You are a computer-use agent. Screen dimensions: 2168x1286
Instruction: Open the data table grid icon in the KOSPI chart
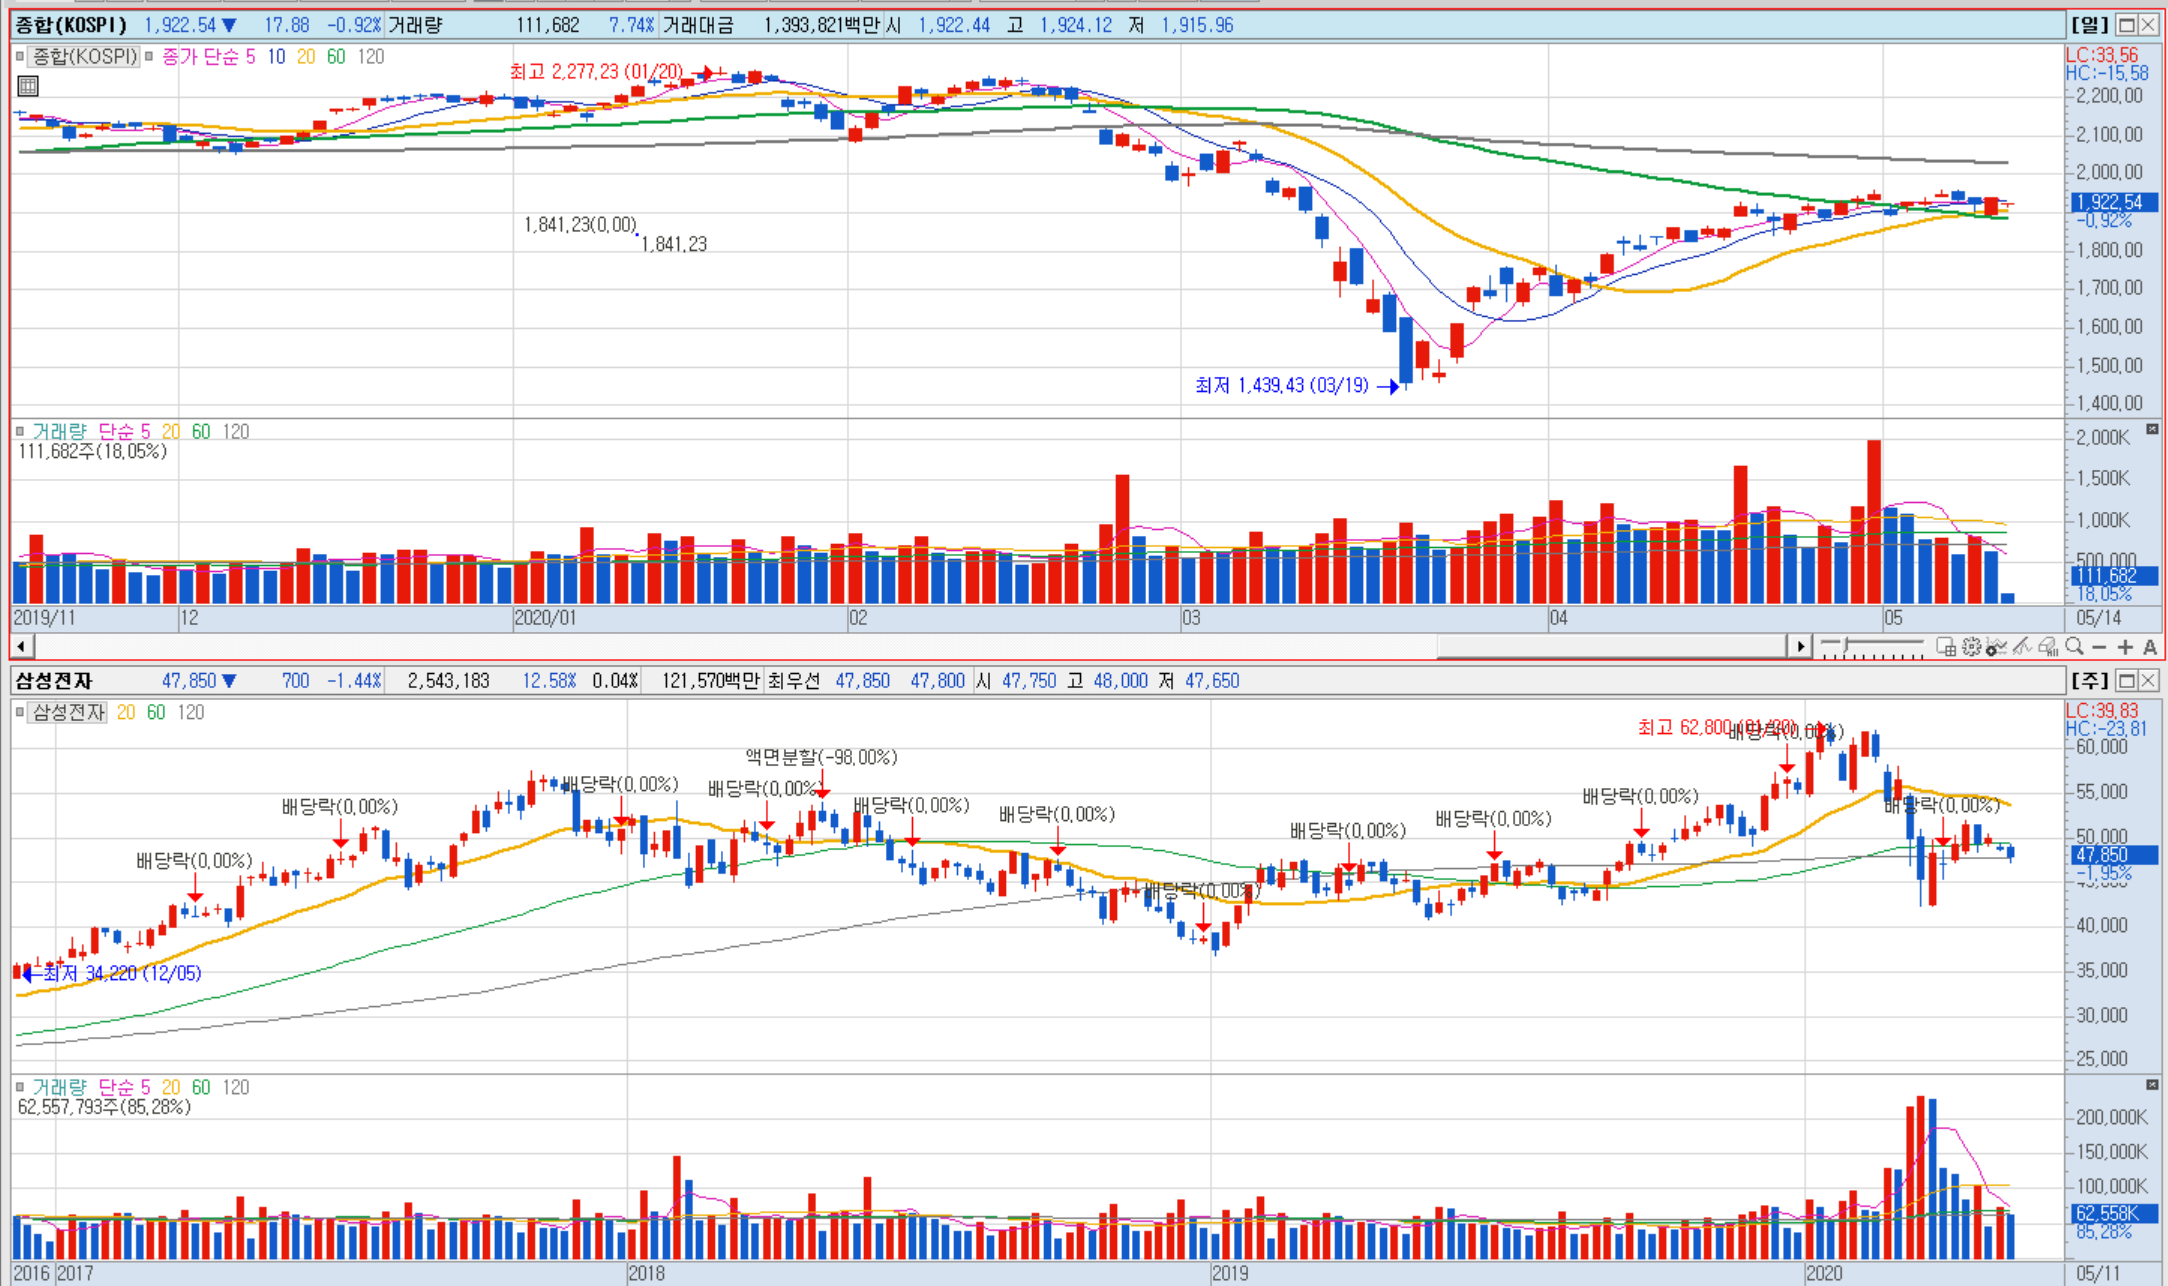[x=28, y=86]
